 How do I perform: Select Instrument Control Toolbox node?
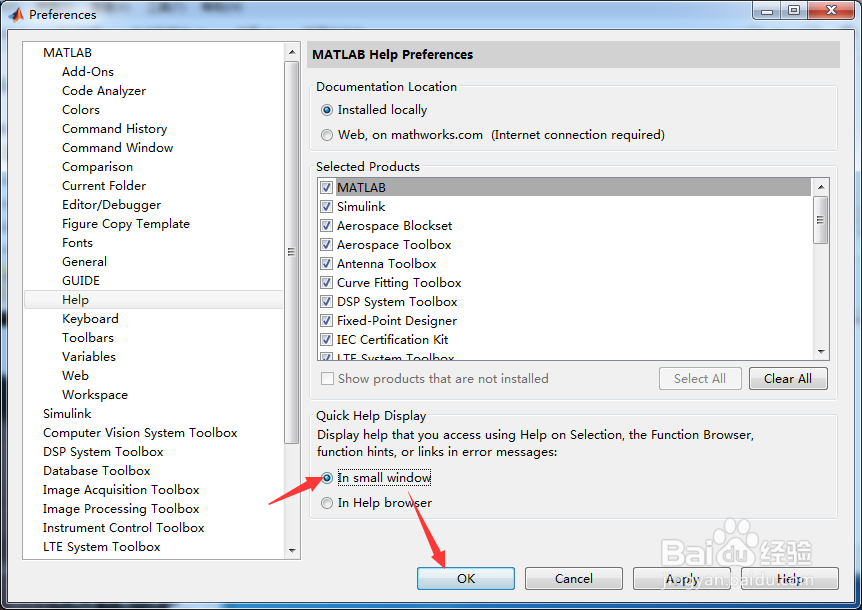pos(124,528)
